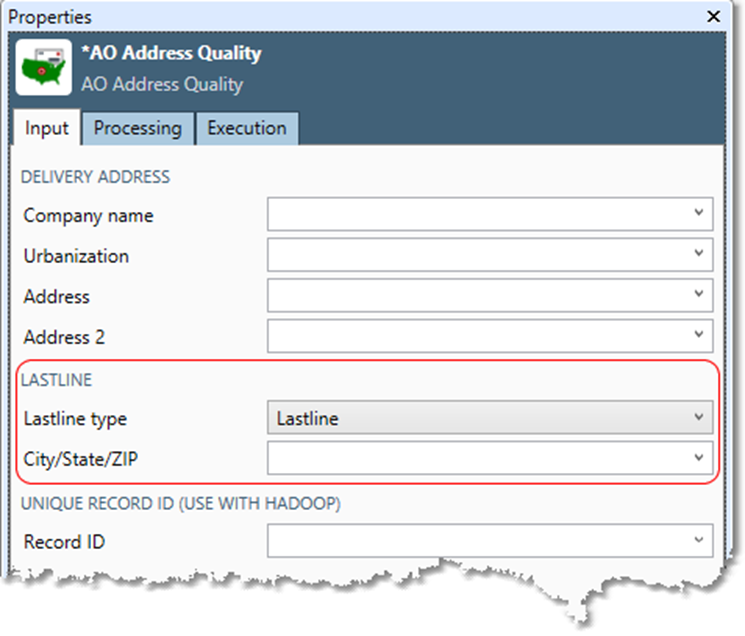Click the bold *AO Address Quality title
745x636 pixels.
point(170,54)
